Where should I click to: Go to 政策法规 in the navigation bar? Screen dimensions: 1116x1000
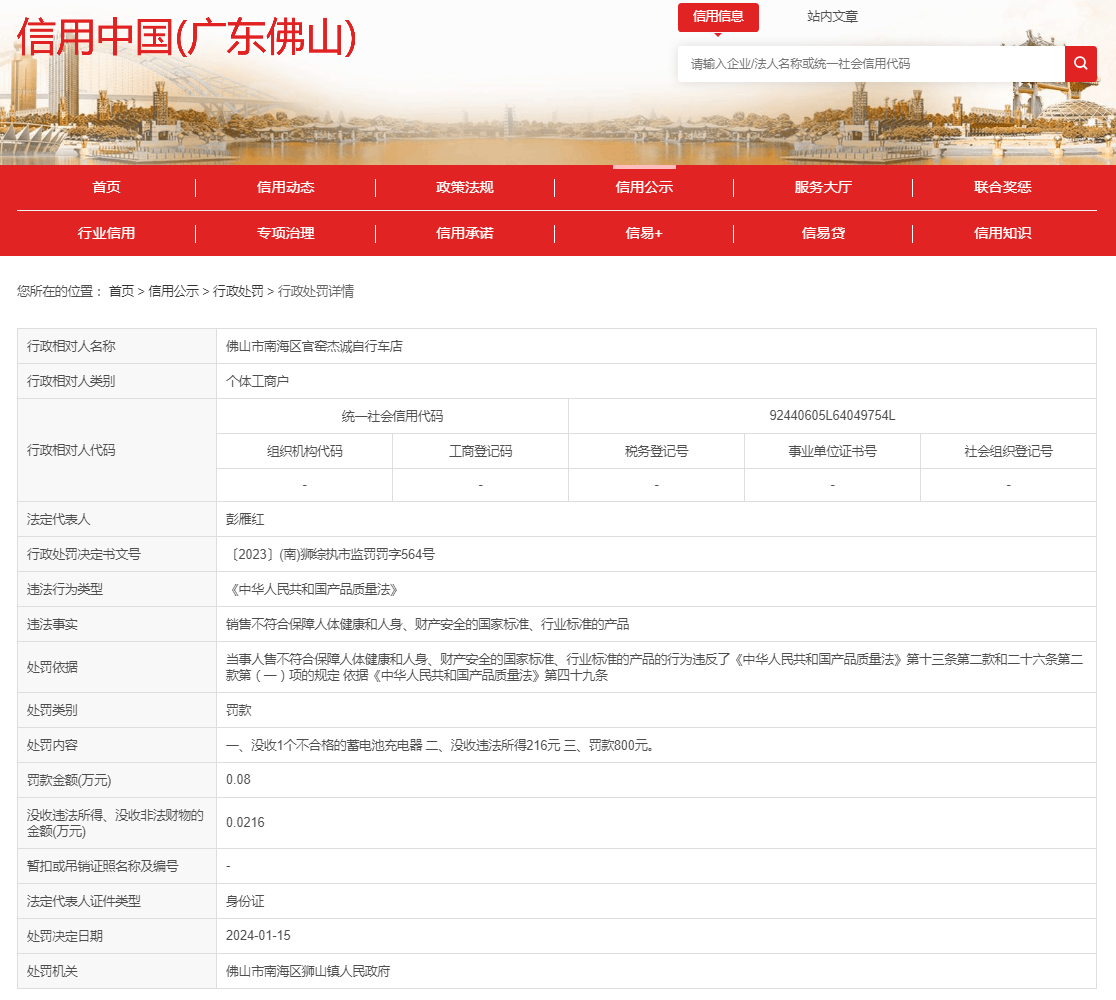tap(464, 187)
